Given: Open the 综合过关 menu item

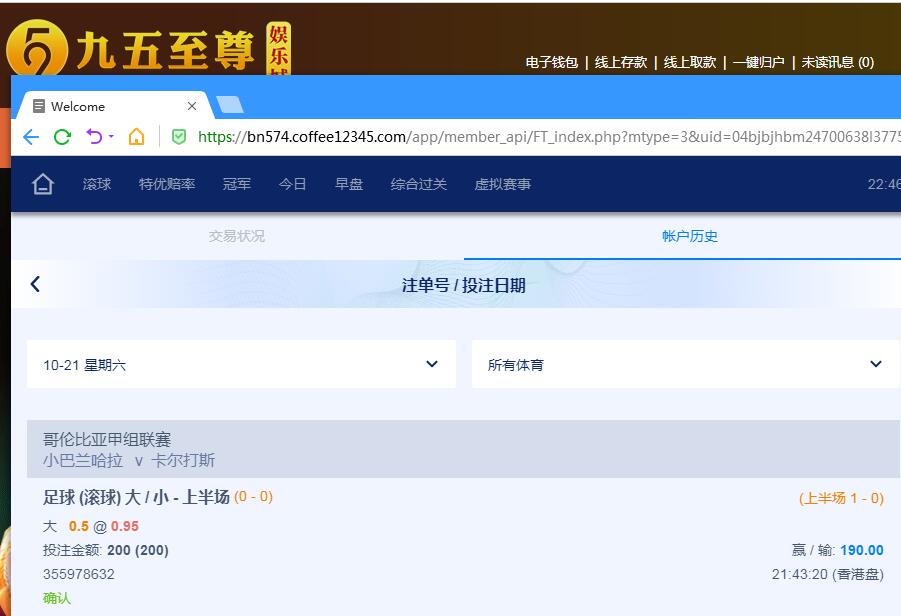Looking at the screenshot, I should [418, 184].
